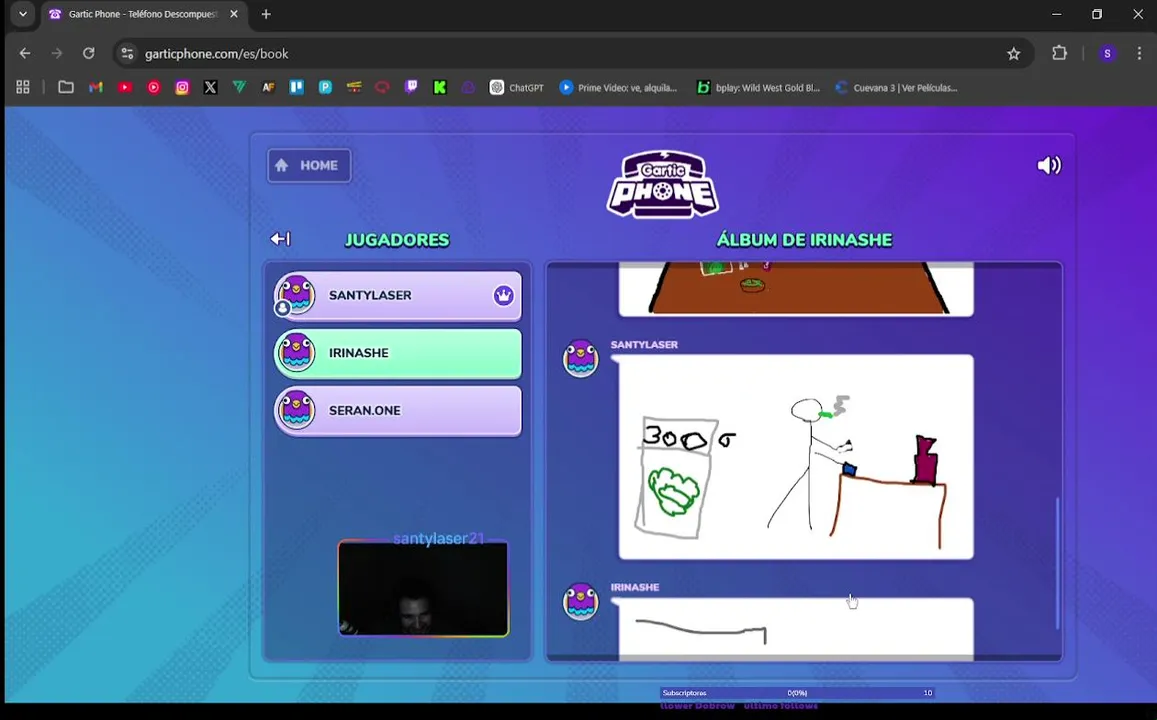Click the JUGADORES heading

[397, 240]
